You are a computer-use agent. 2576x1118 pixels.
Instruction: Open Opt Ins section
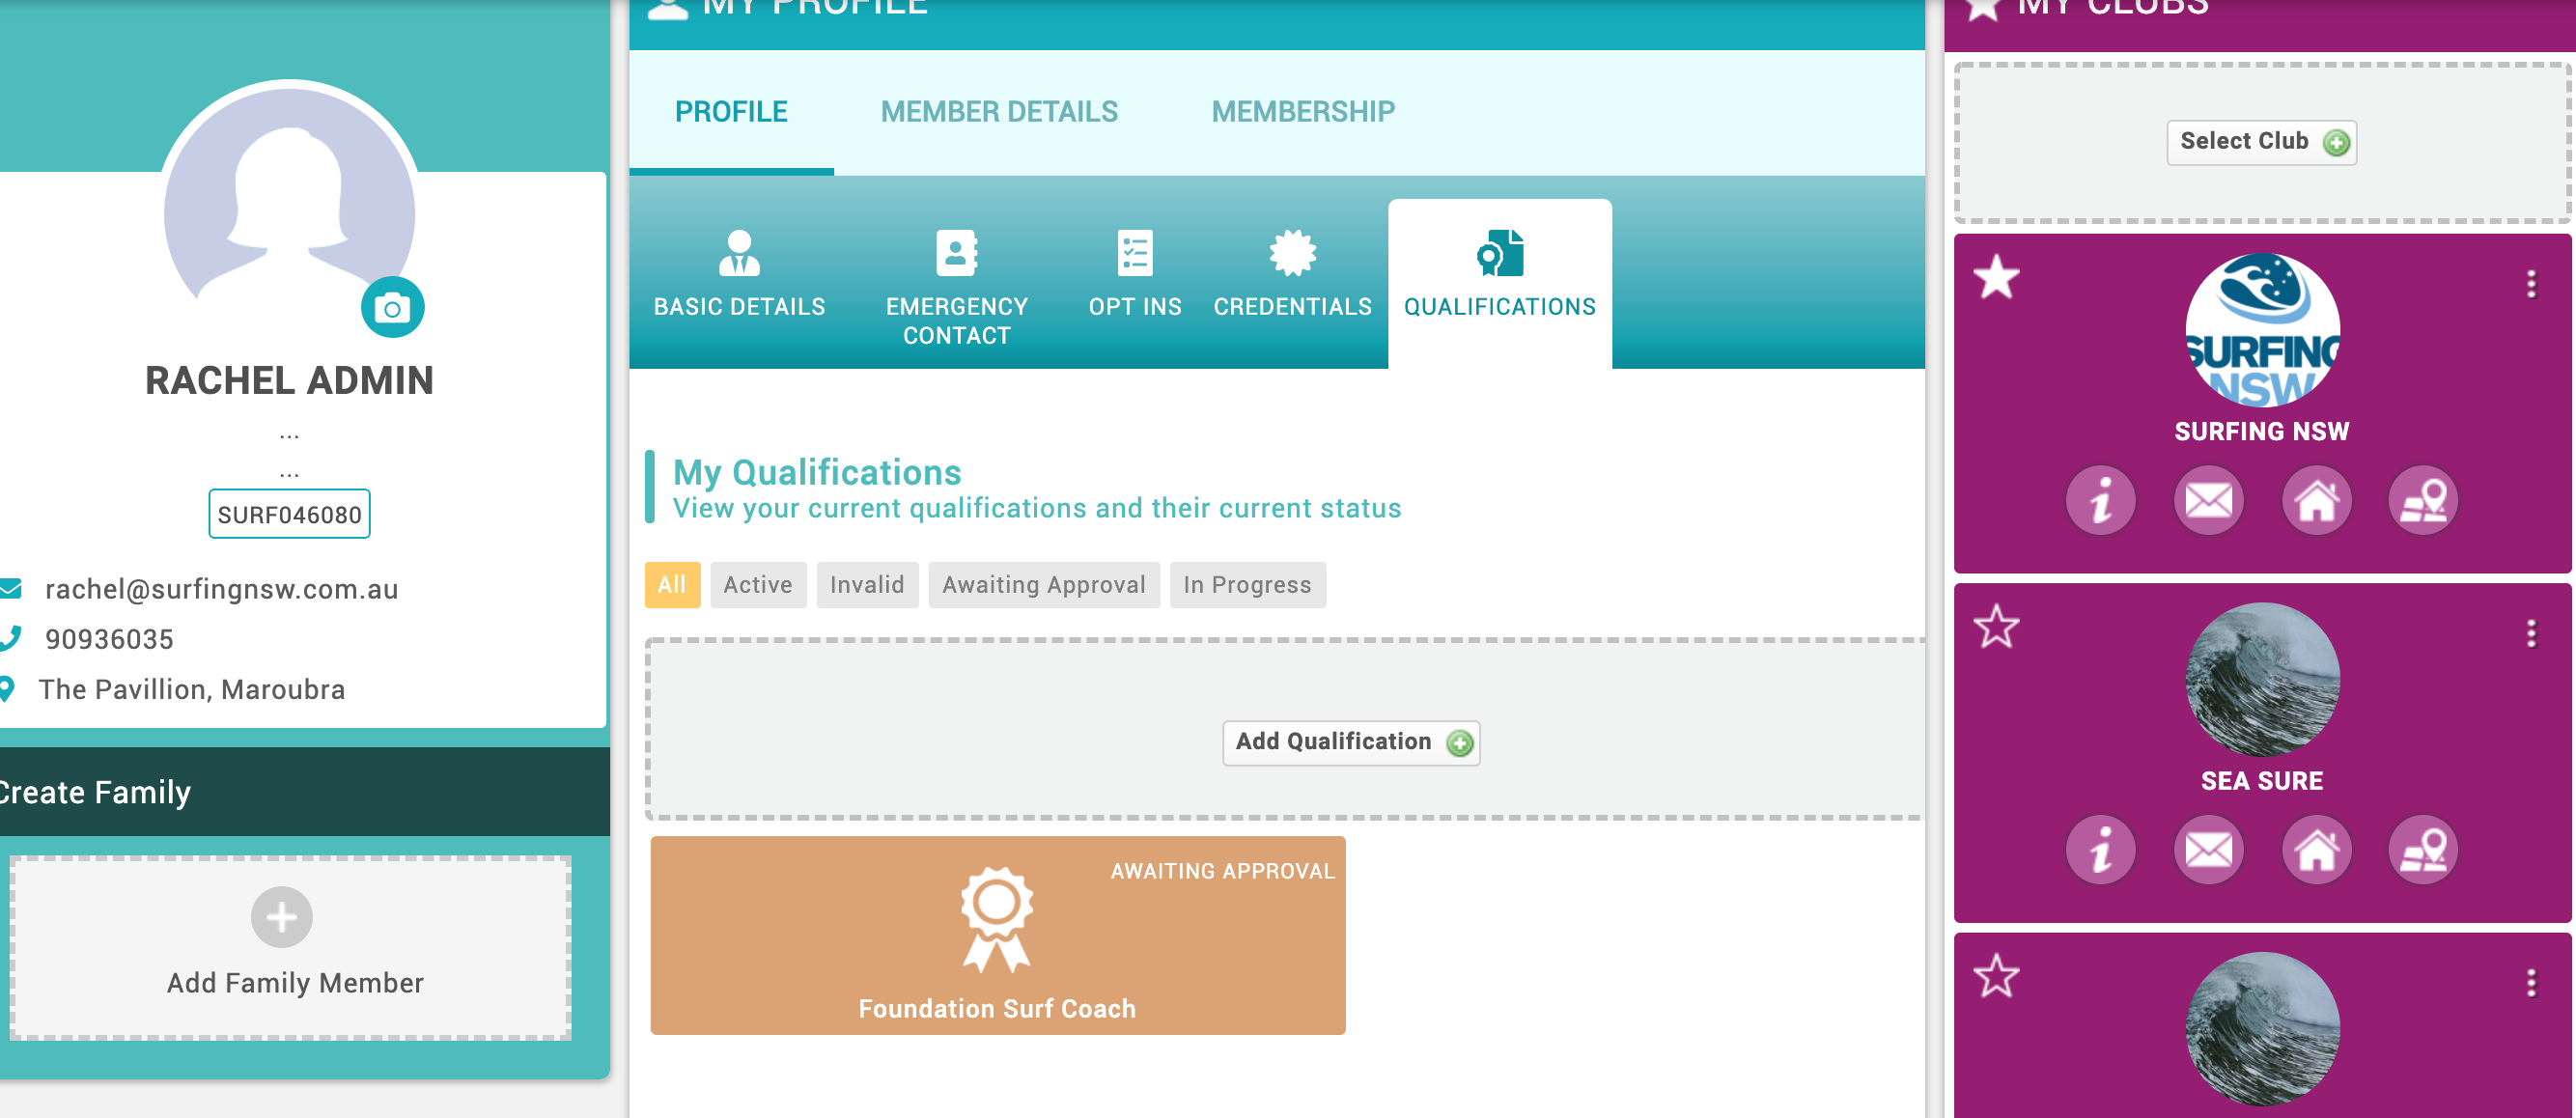(x=1134, y=276)
